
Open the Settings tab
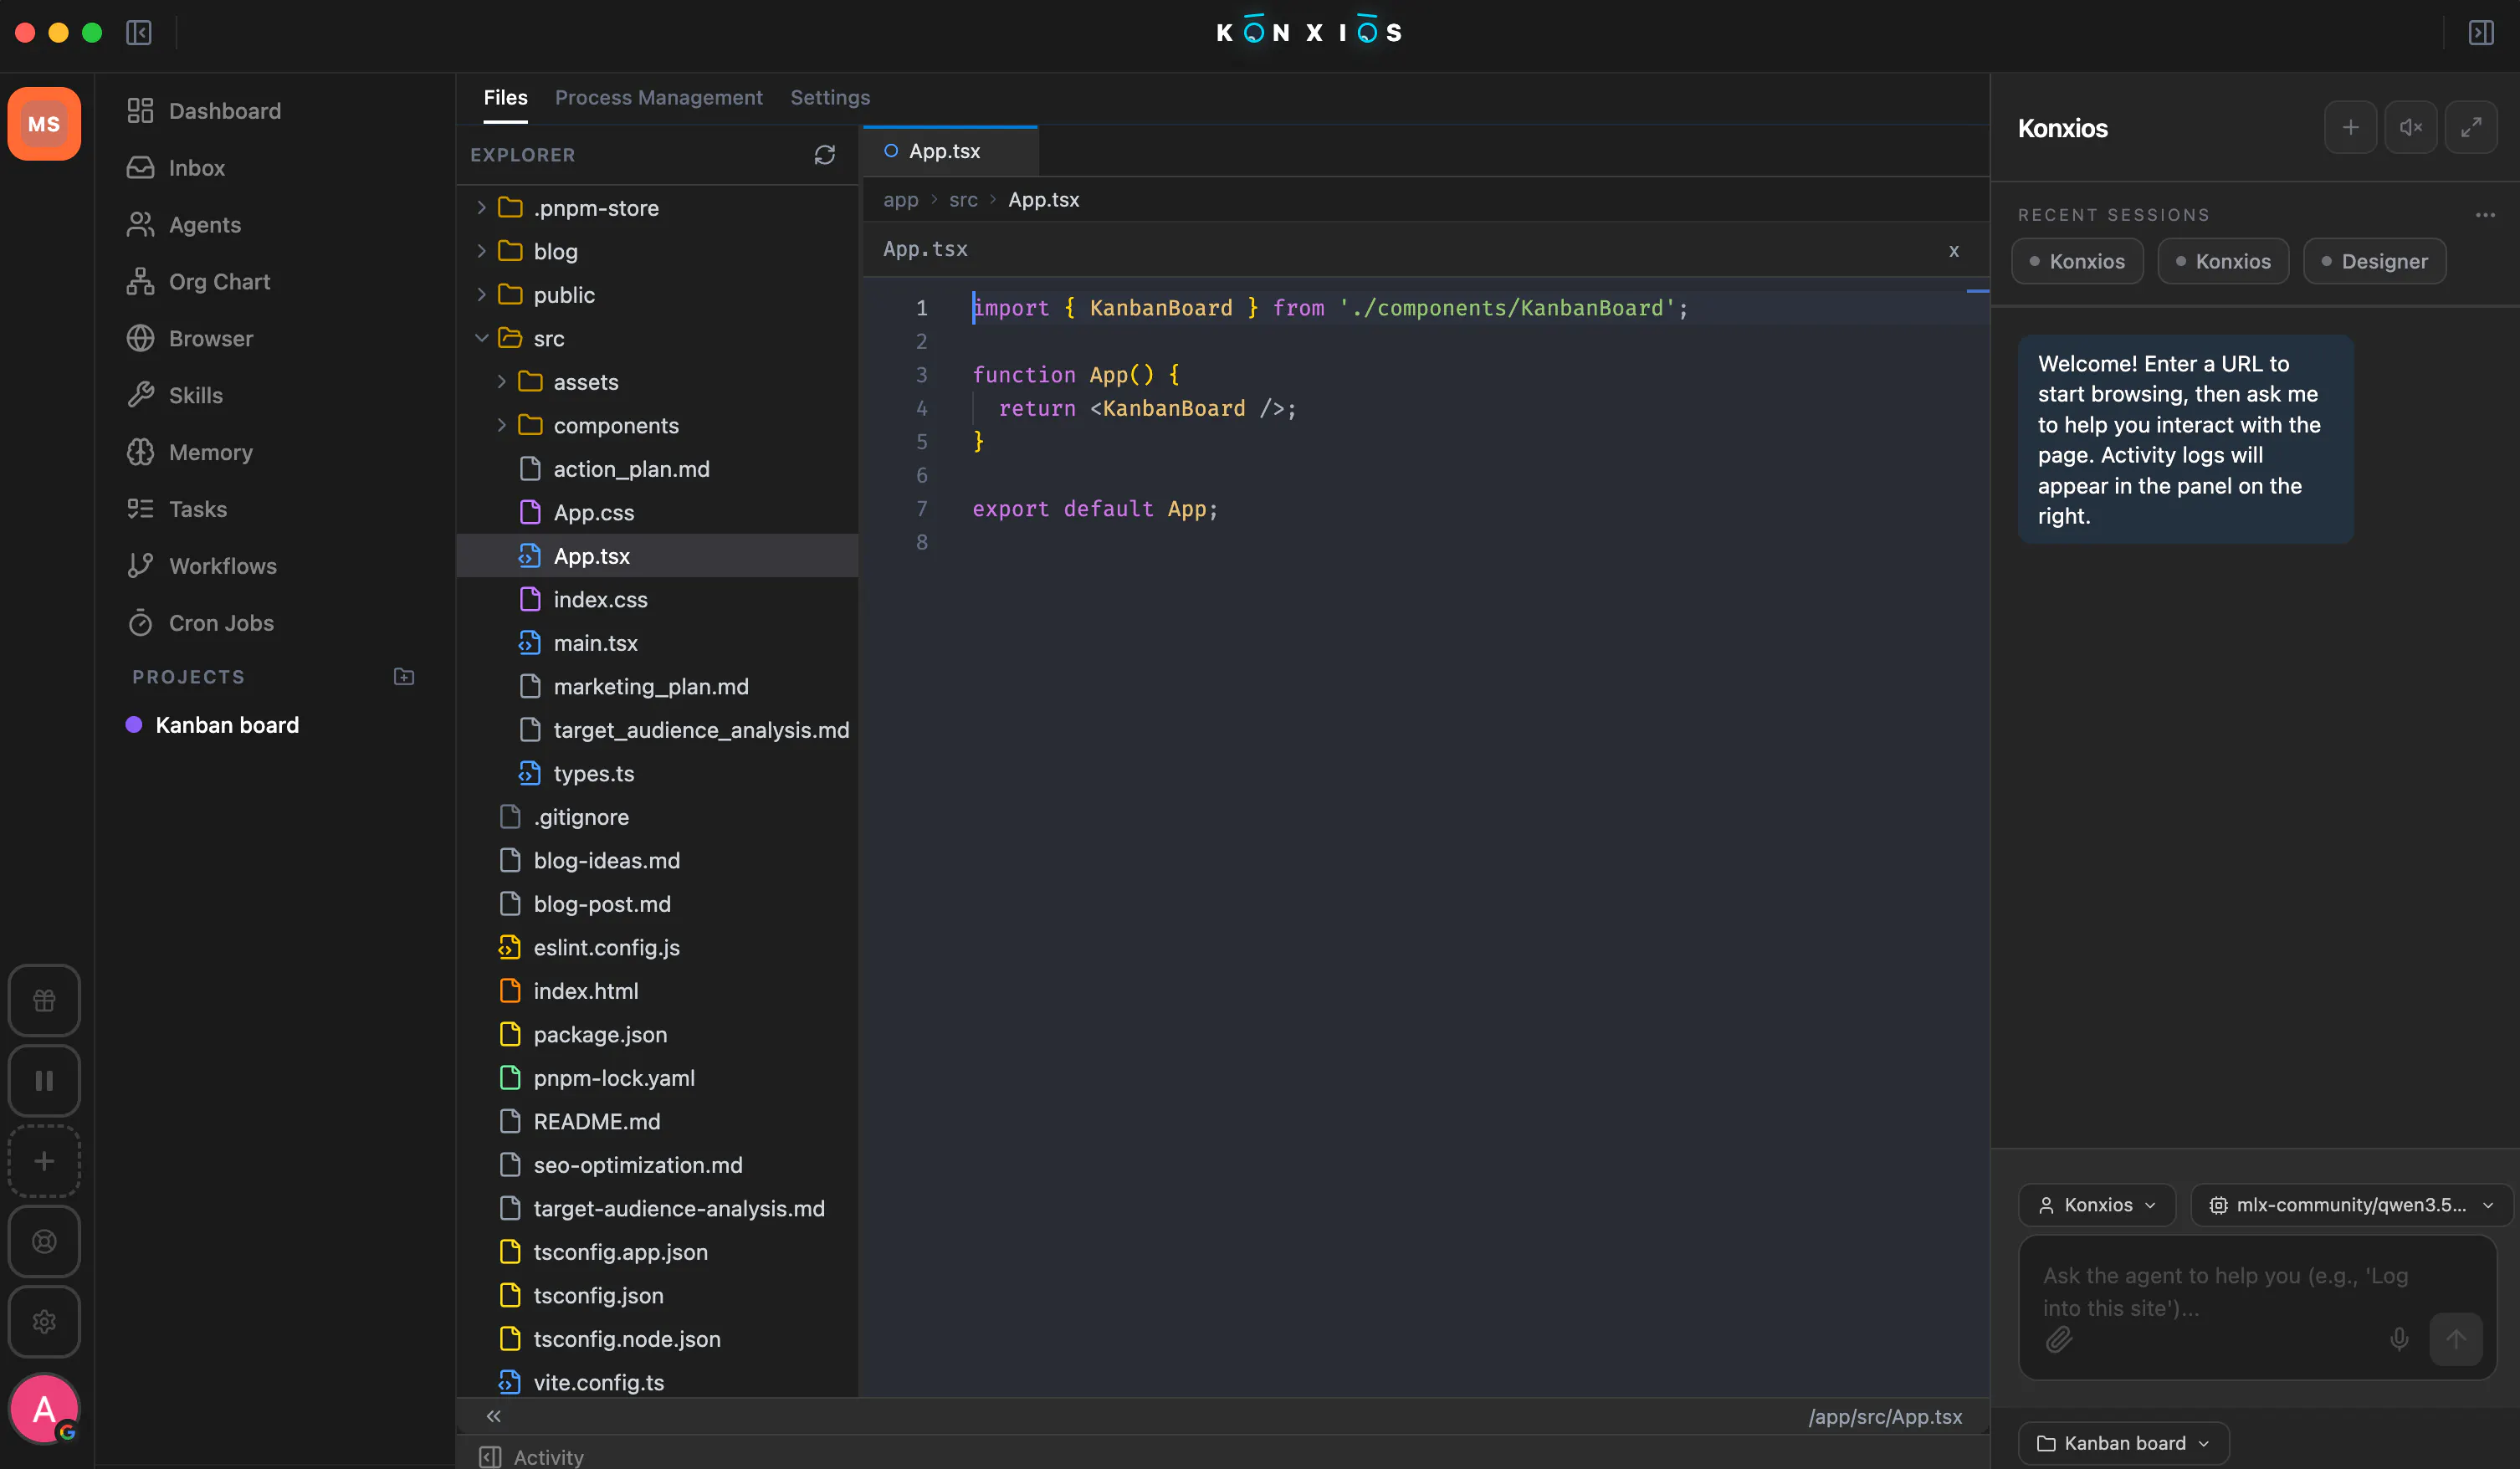[x=830, y=98]
